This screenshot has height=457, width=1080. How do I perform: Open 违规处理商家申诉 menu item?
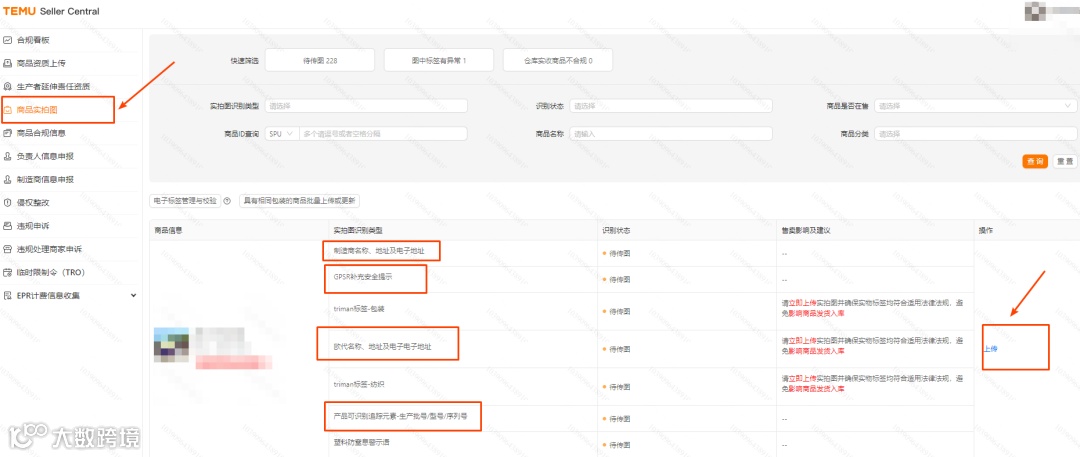[x=49, y=249]
